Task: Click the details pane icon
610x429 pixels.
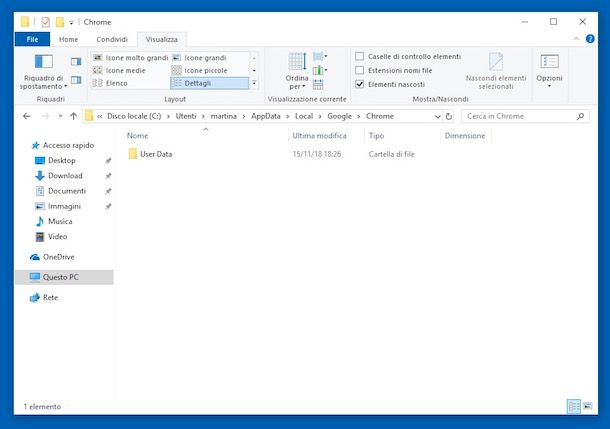Action: pyautogui.click(x=76, y=80)
